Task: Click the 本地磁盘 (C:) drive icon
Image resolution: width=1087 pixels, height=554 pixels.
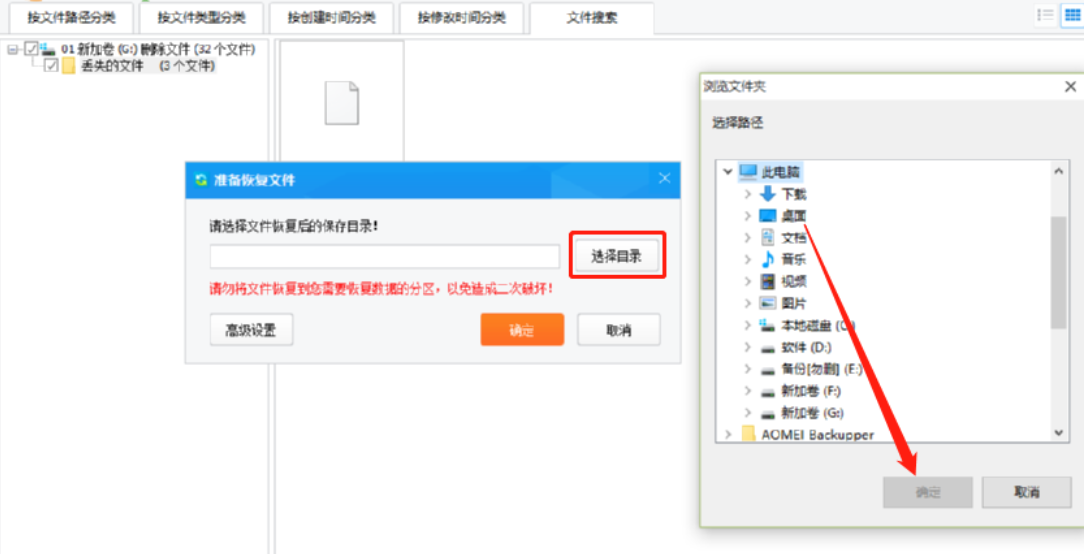Action: click(767, 324)
